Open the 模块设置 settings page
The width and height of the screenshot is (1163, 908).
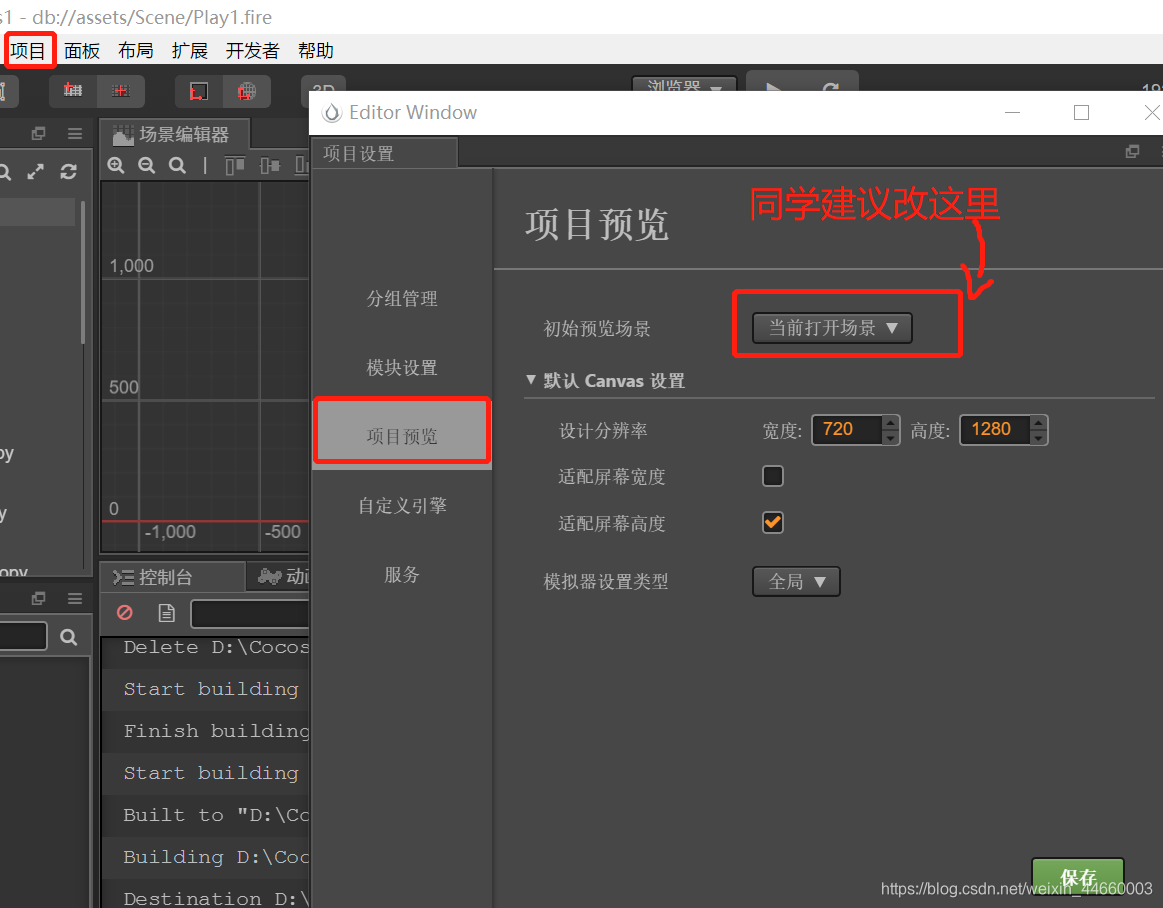click(x=402, y=368)
